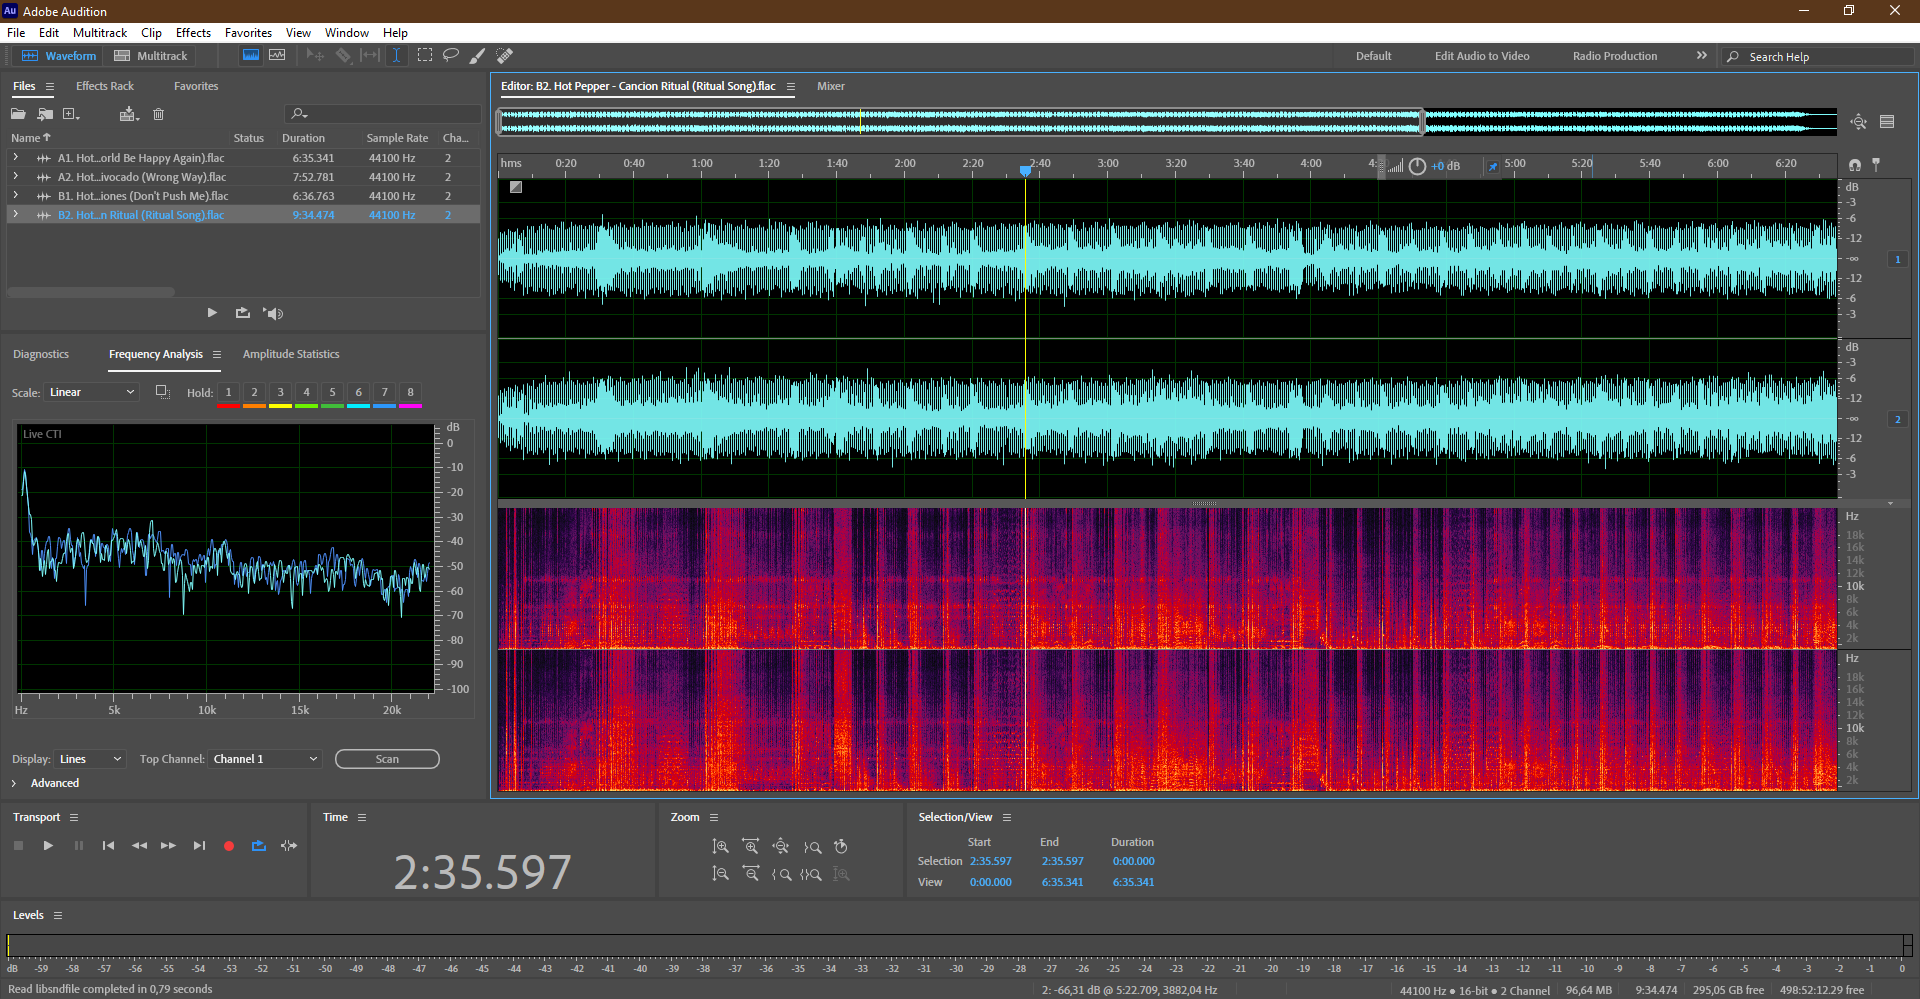The height and width of the screenshot is (999, 1920).
Task: Click the Fast Forward button
Action: [x=168, y=846]
